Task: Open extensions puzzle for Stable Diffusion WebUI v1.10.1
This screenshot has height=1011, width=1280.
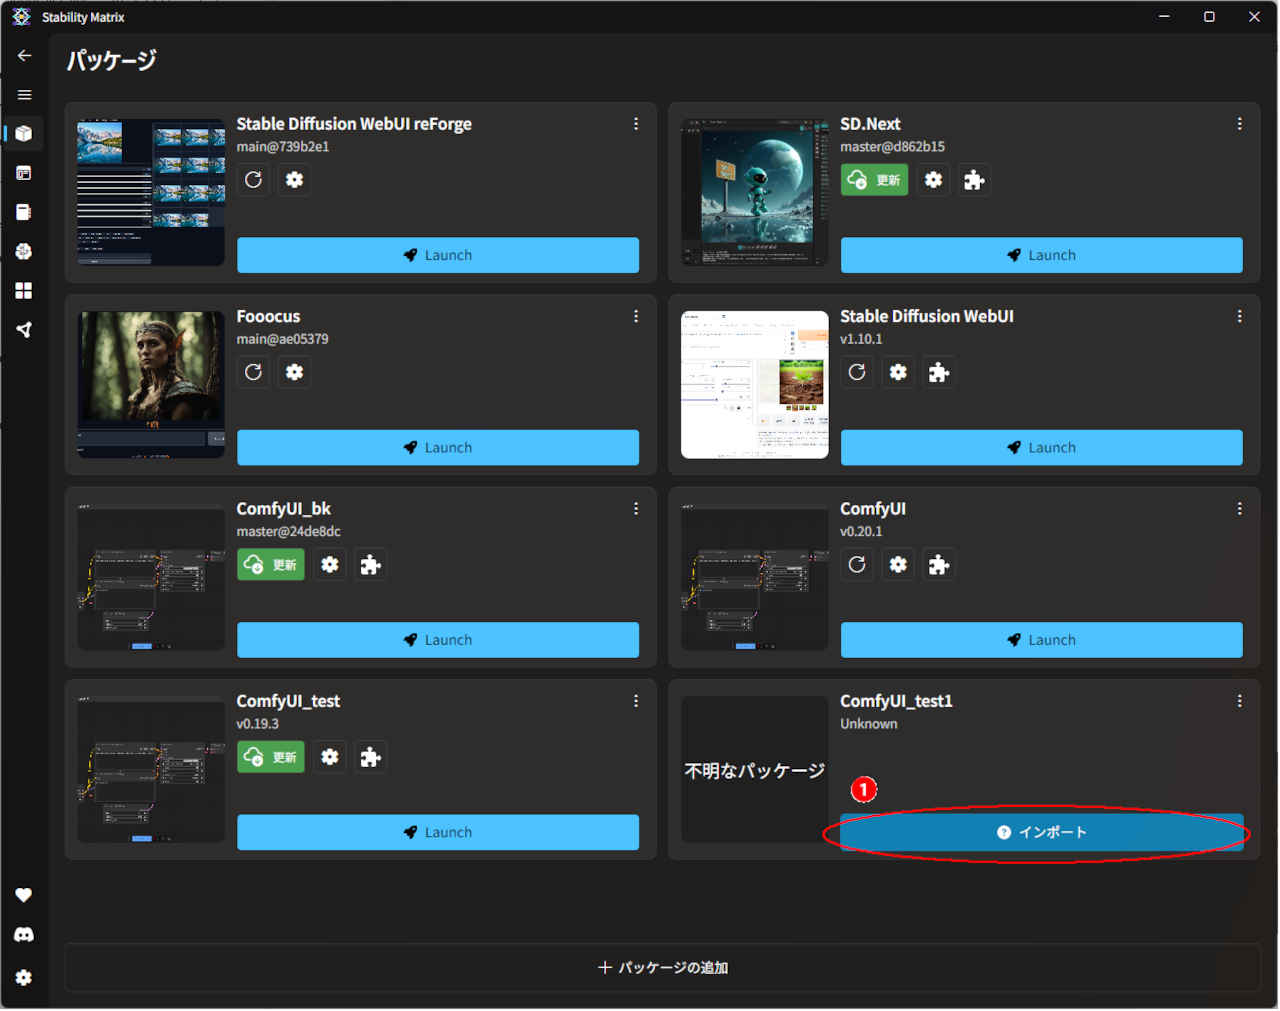Action: 939,372
